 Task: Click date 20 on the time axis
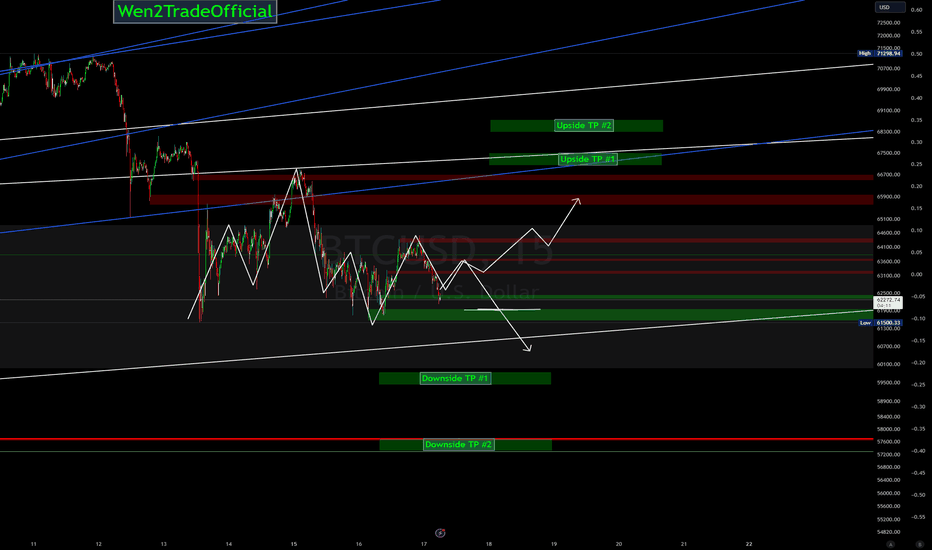pyautogui.click(x=619, y=544)
